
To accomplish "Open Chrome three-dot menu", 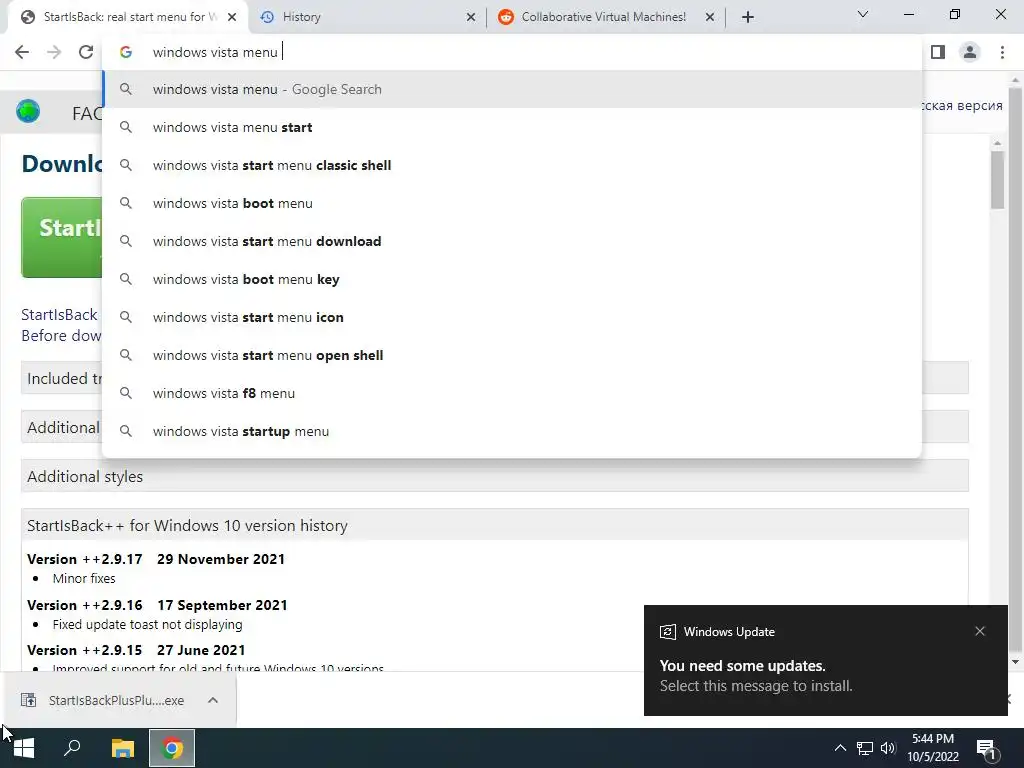I will pyautogui.click(x=1002, y=52).
